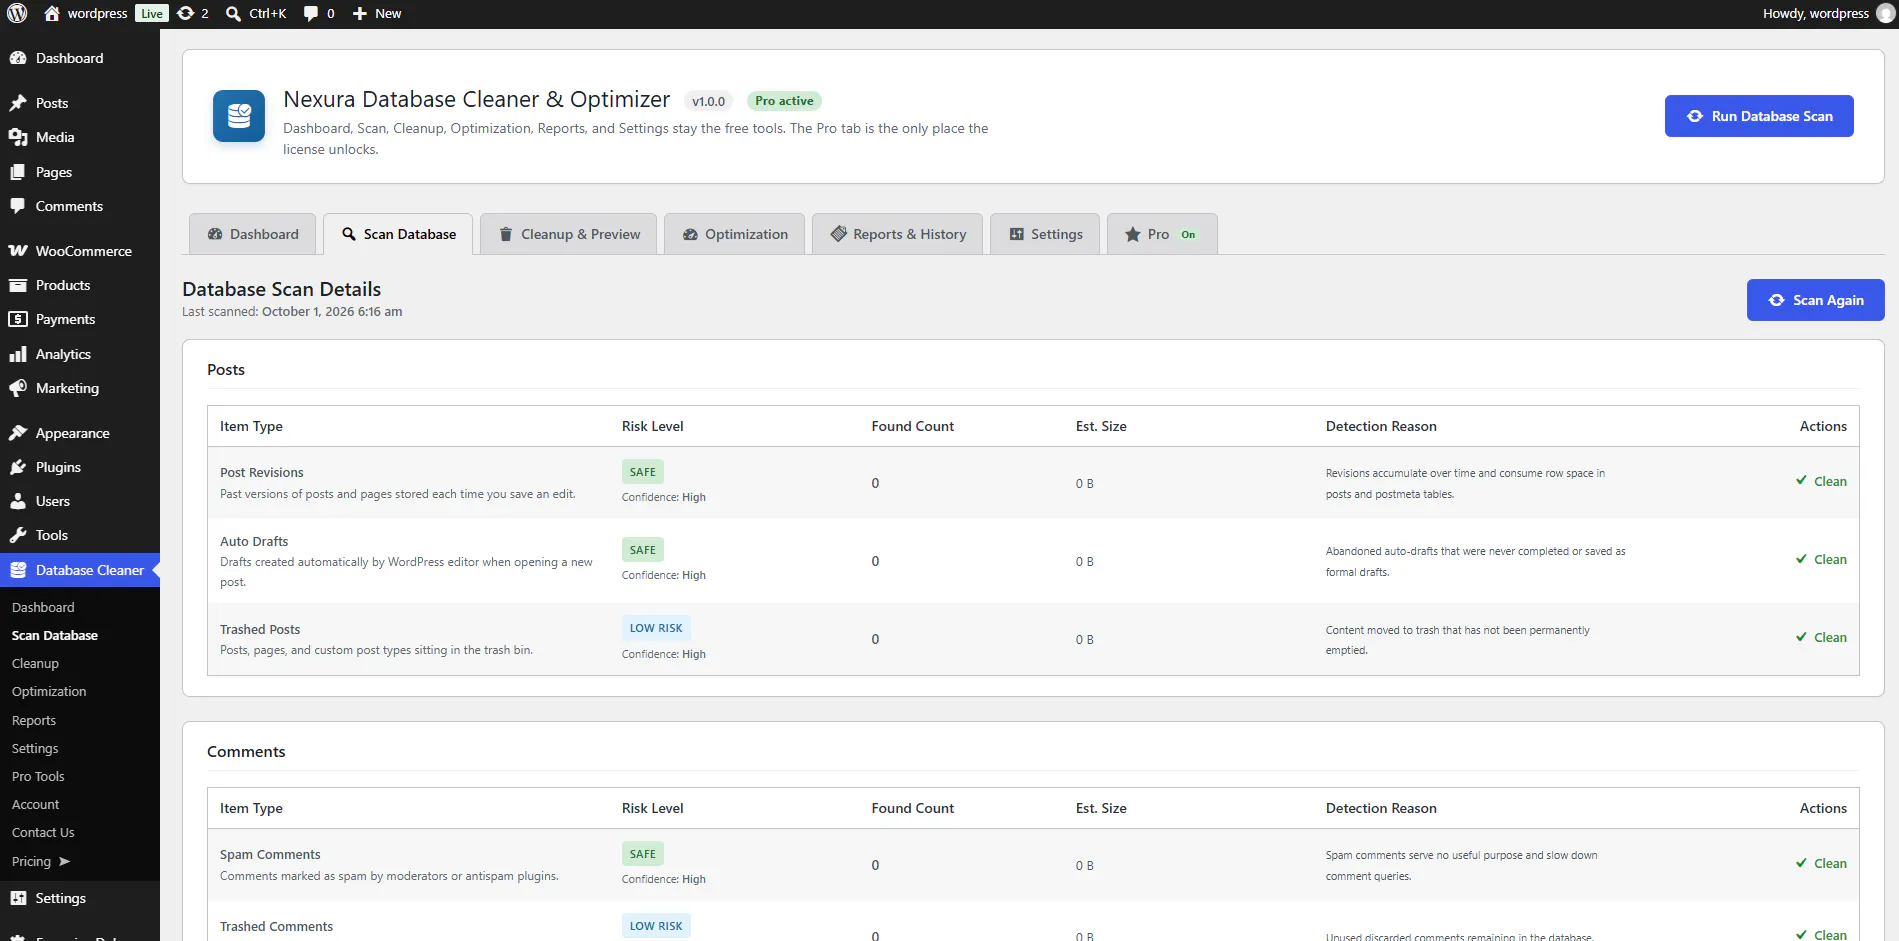This screenshot has height=941, width=1899.
Task: Click the SAFE badge for Spam Comments
Action: point(643,854)
